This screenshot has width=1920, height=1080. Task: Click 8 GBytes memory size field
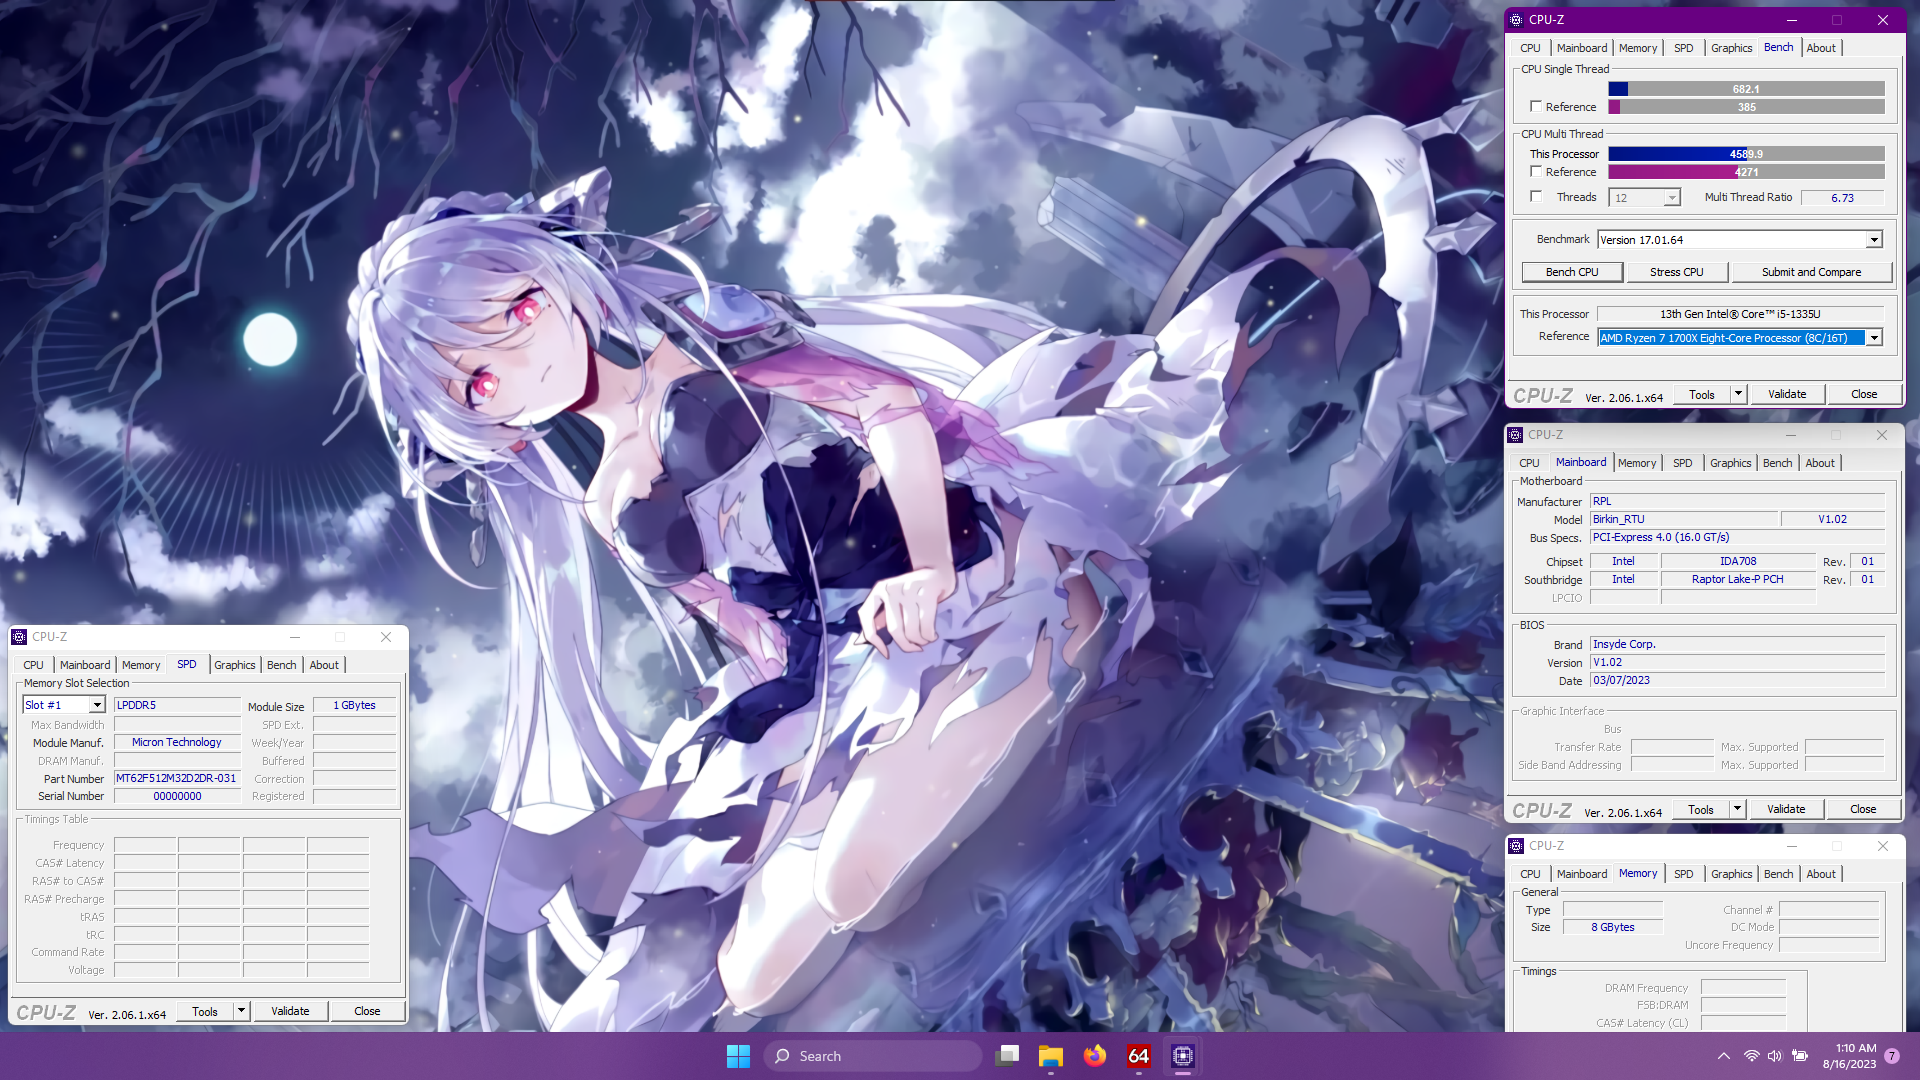1612,927
